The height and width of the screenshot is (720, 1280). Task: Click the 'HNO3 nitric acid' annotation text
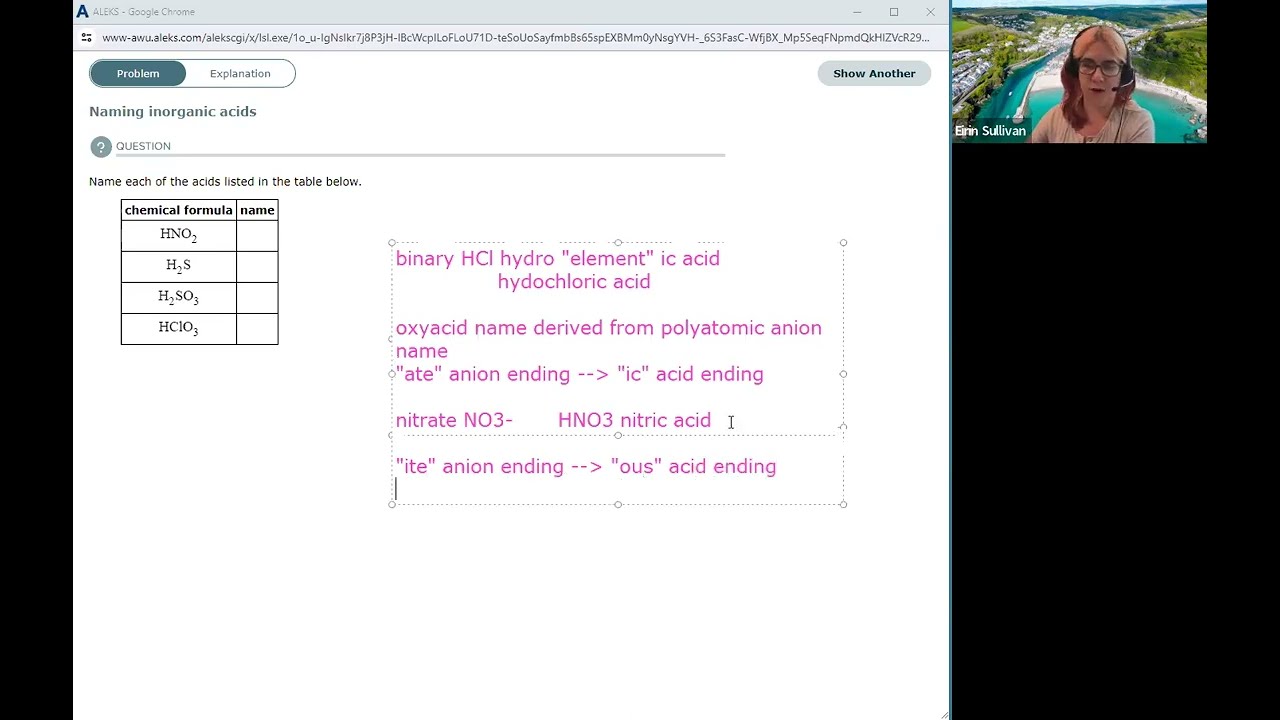click(634, 420)
